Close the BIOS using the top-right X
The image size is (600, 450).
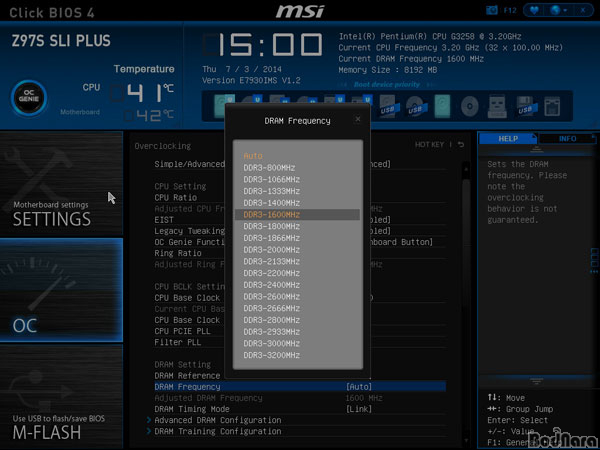tap(583, 10)
